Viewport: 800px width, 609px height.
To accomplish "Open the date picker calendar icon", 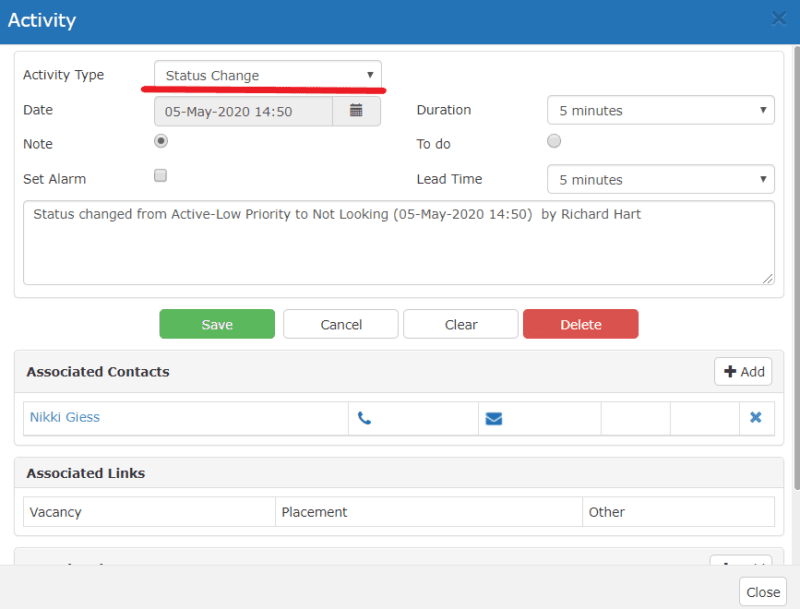I will (356, 111).
